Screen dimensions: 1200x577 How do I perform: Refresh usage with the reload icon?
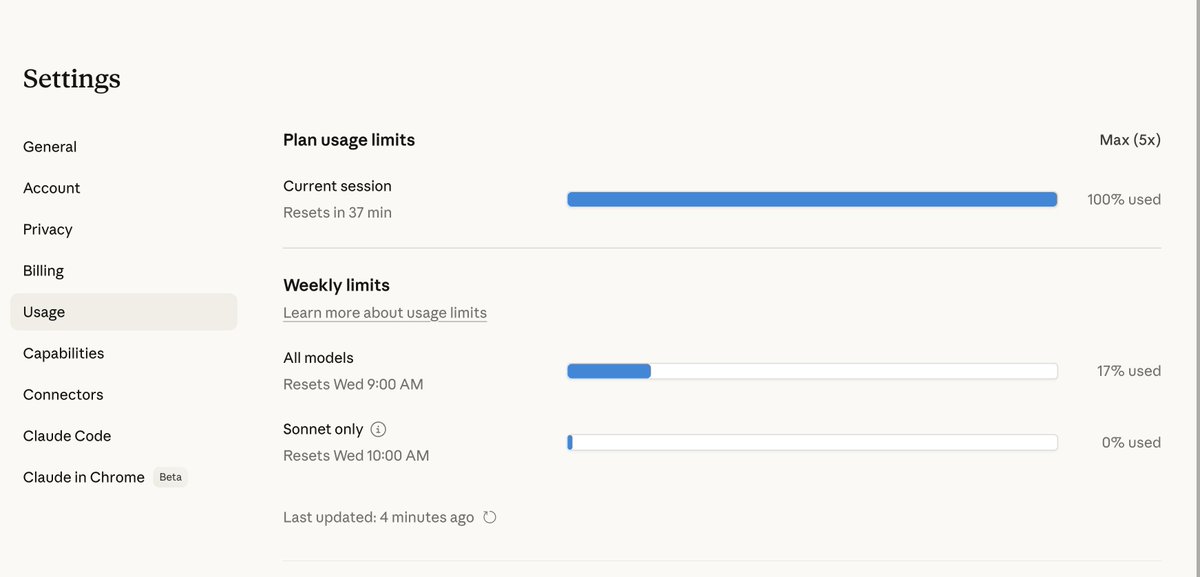(490, 517)
